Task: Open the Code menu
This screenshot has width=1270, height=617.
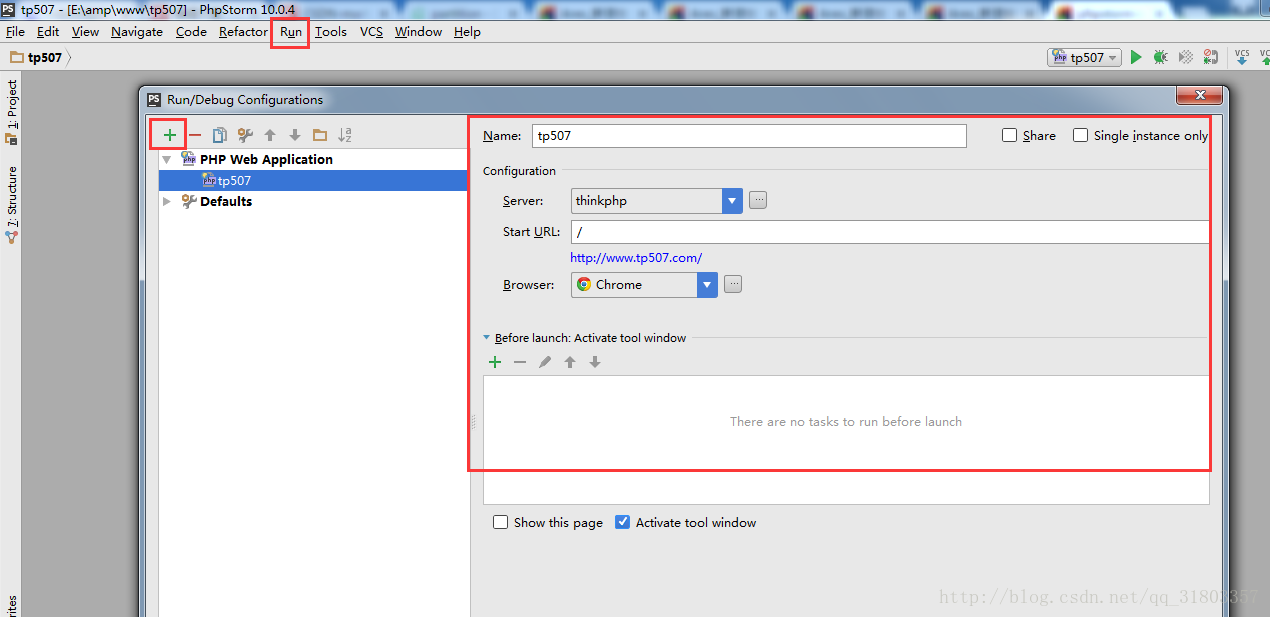Action: coord(191,31)
